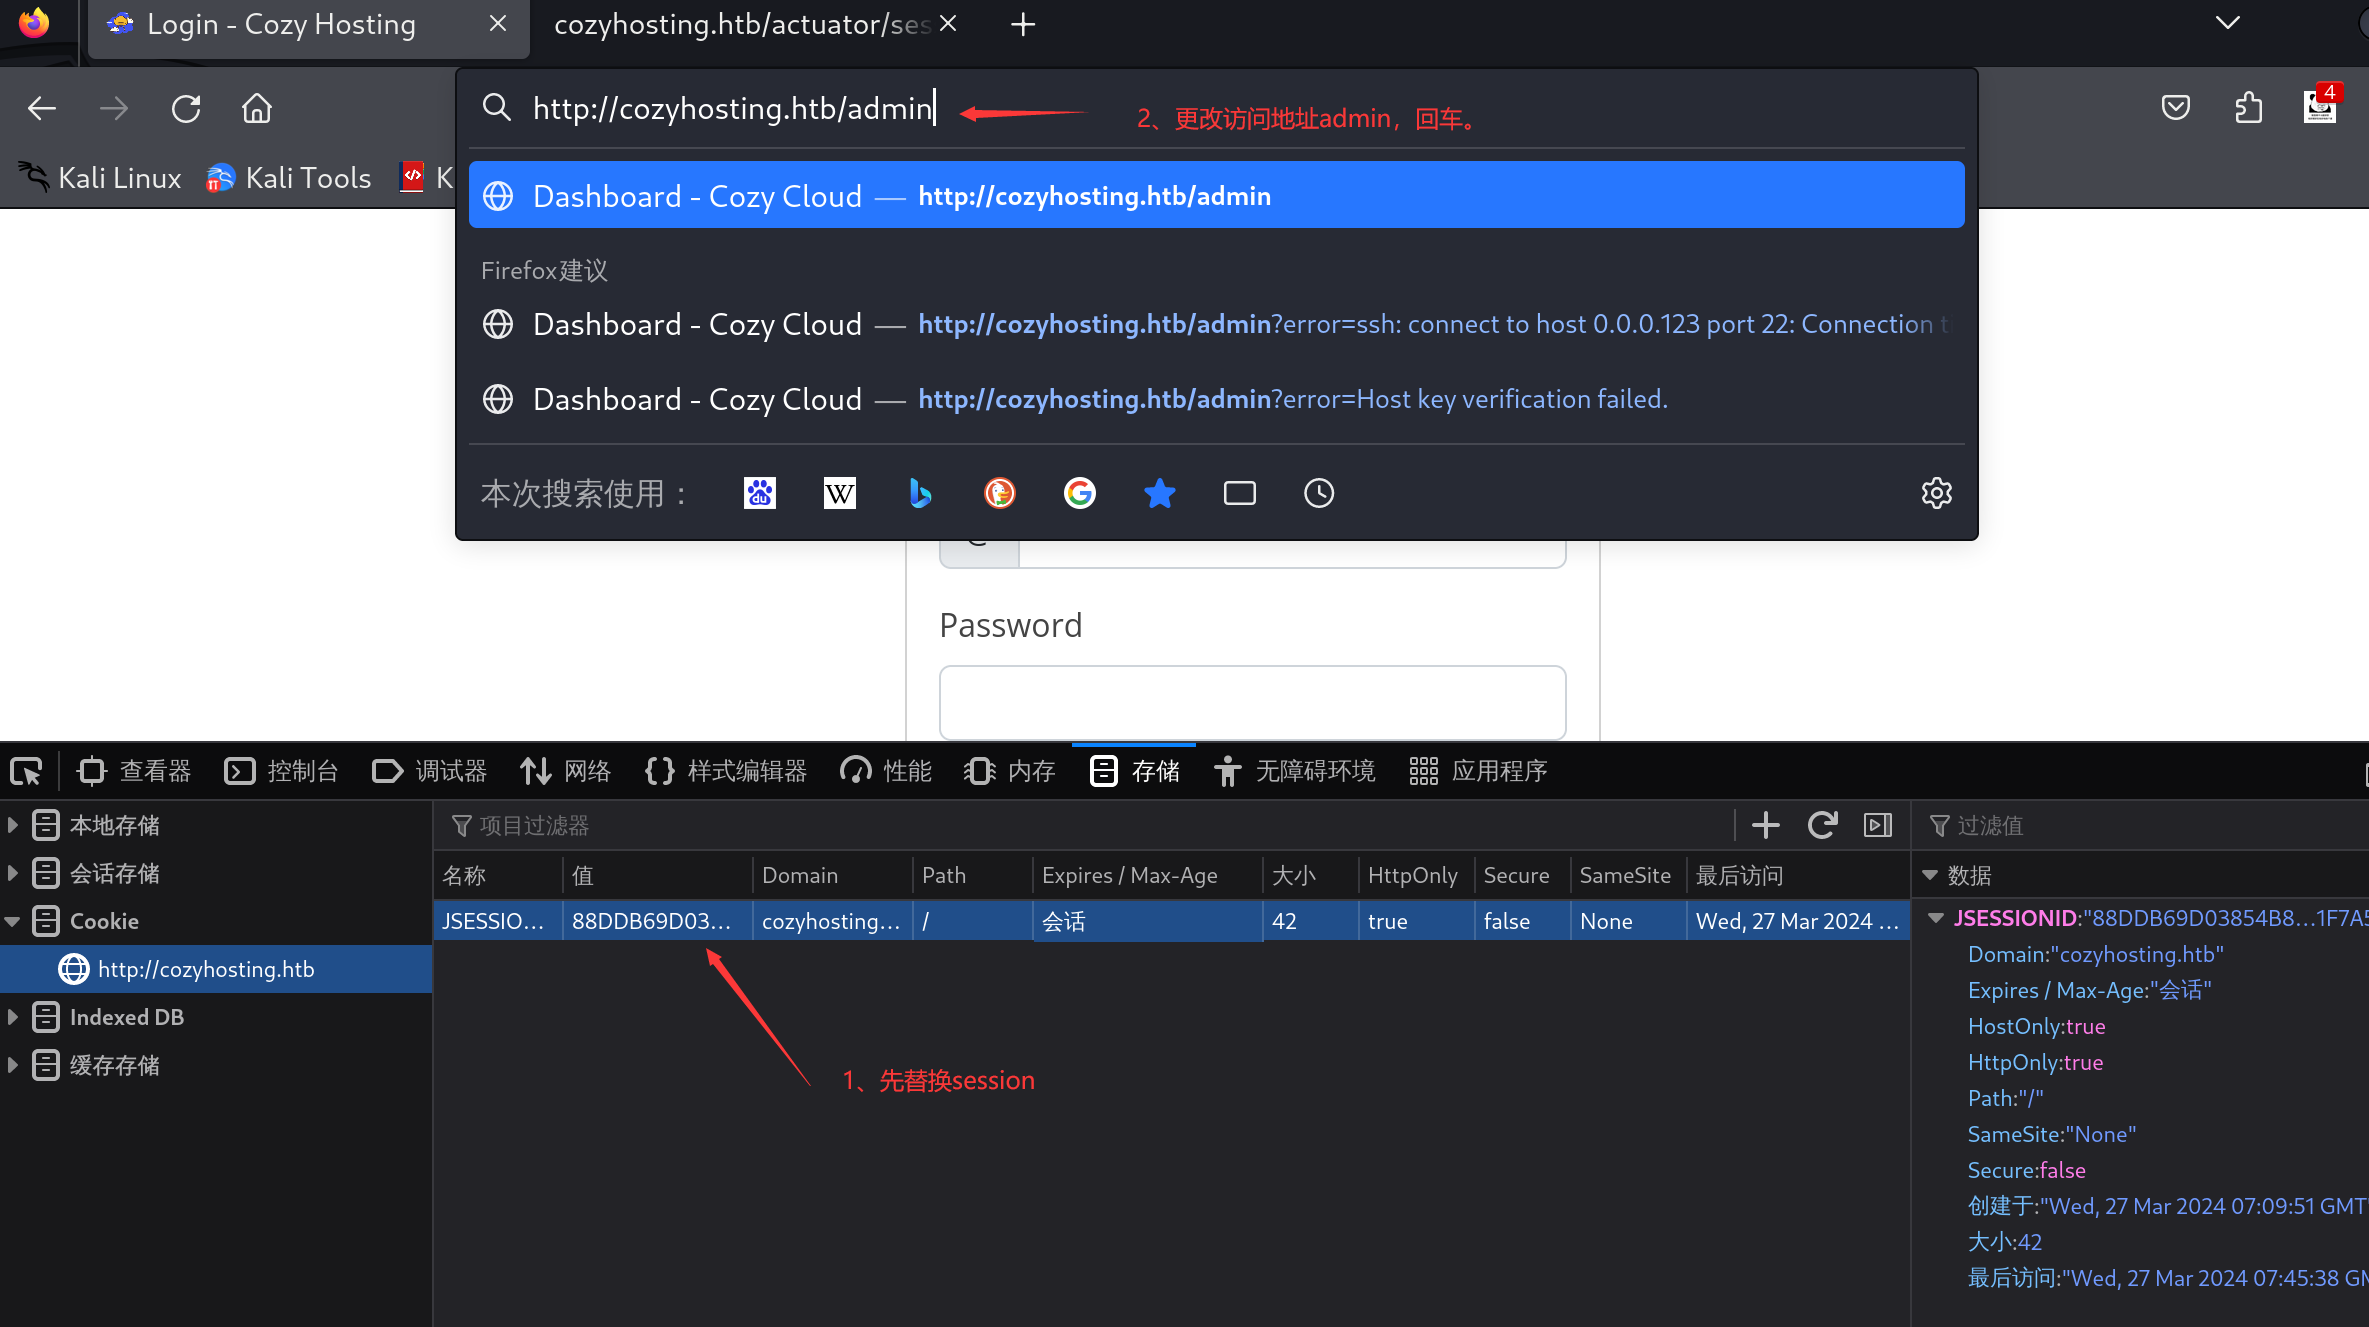Search with the Google engine icon
Screen dimensions: 2369x1327
1080,493
